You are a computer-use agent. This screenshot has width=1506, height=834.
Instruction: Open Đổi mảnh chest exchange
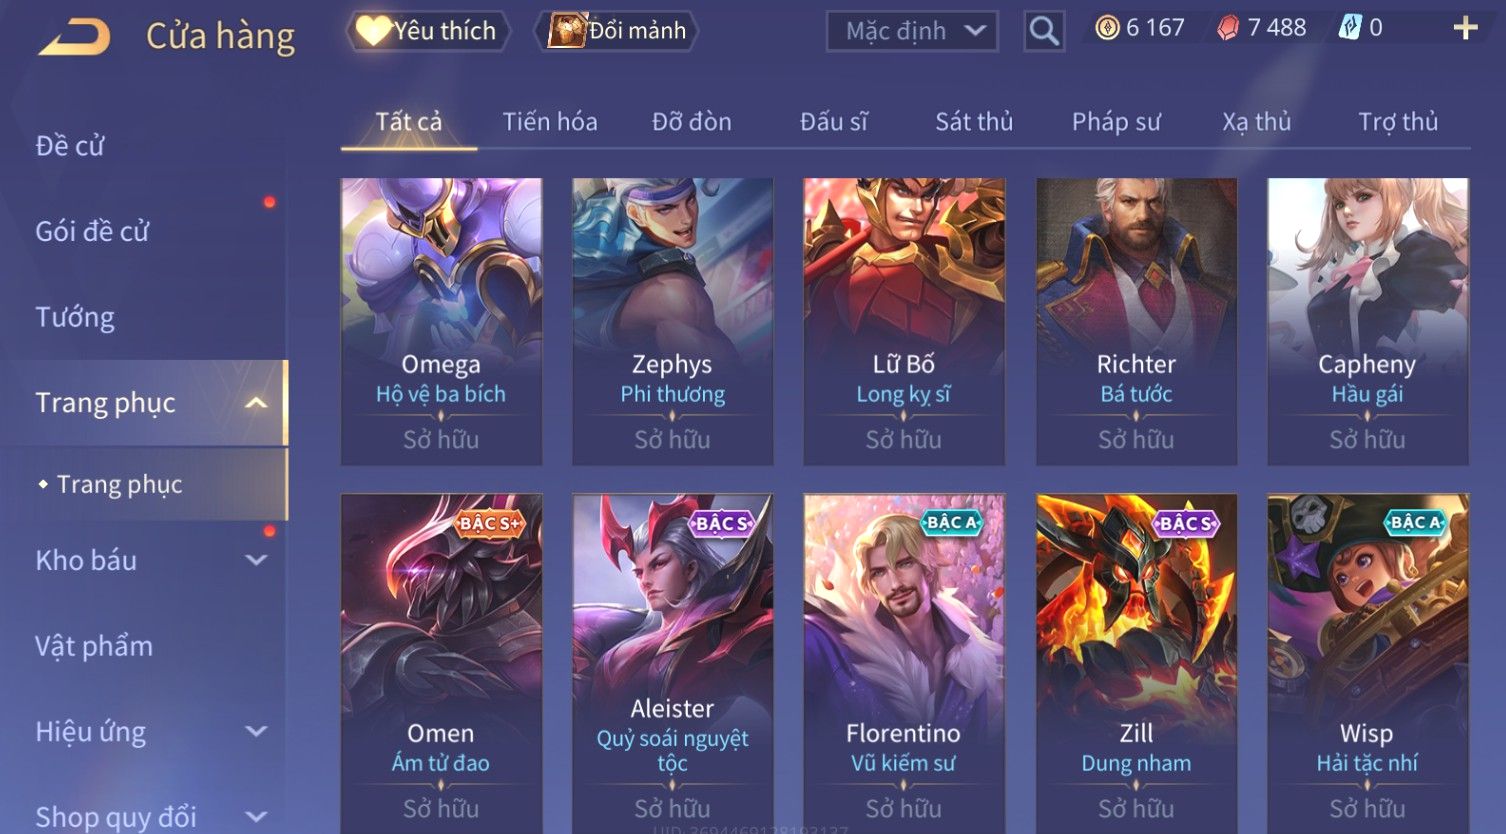pyautogui.click(x=617, y=31)
